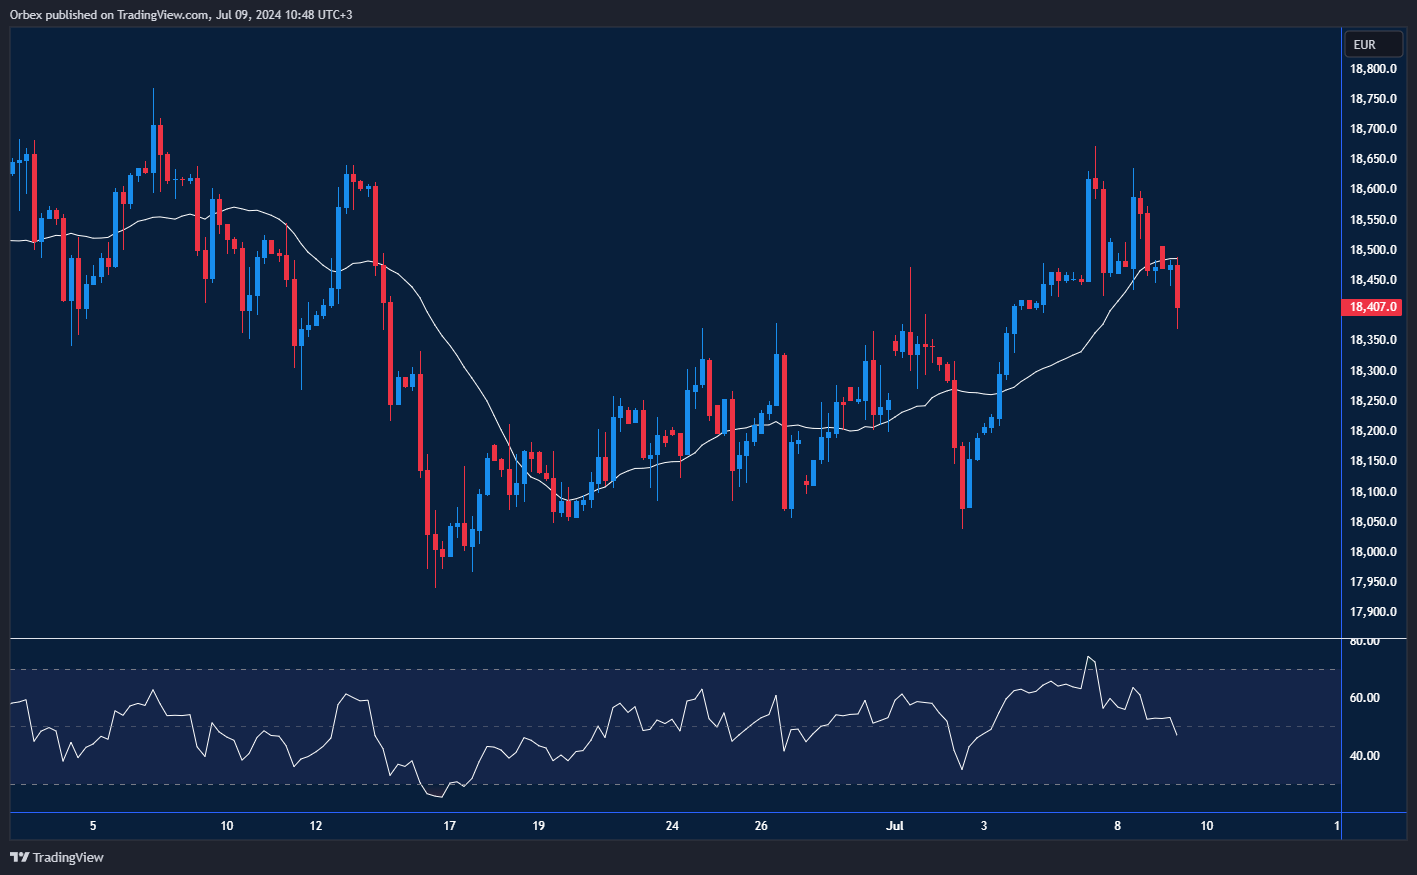Select the RSI line at its rightmost point
The image size is (1417, 875).
coord(1177,735)
